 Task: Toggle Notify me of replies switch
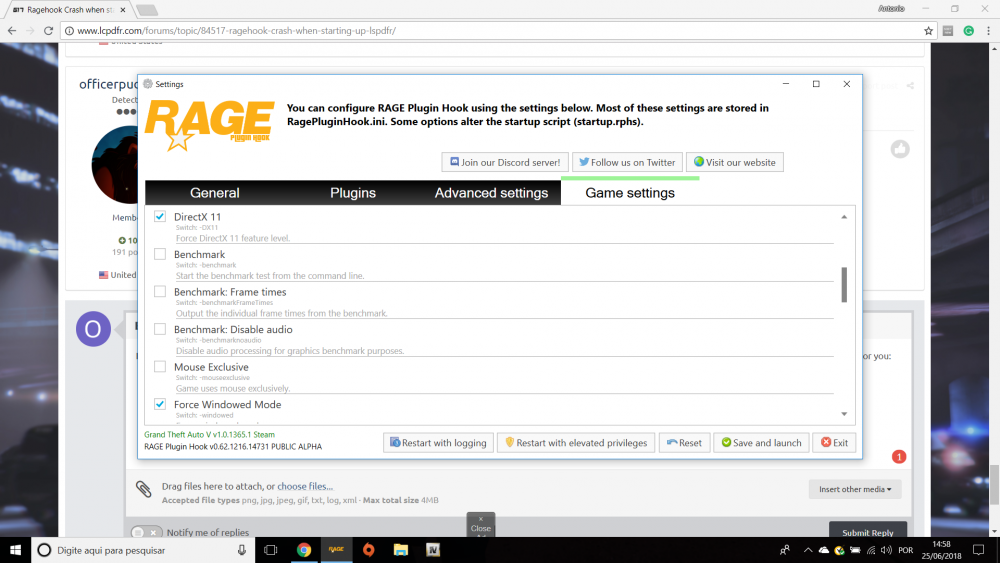[x=146, y=532]
